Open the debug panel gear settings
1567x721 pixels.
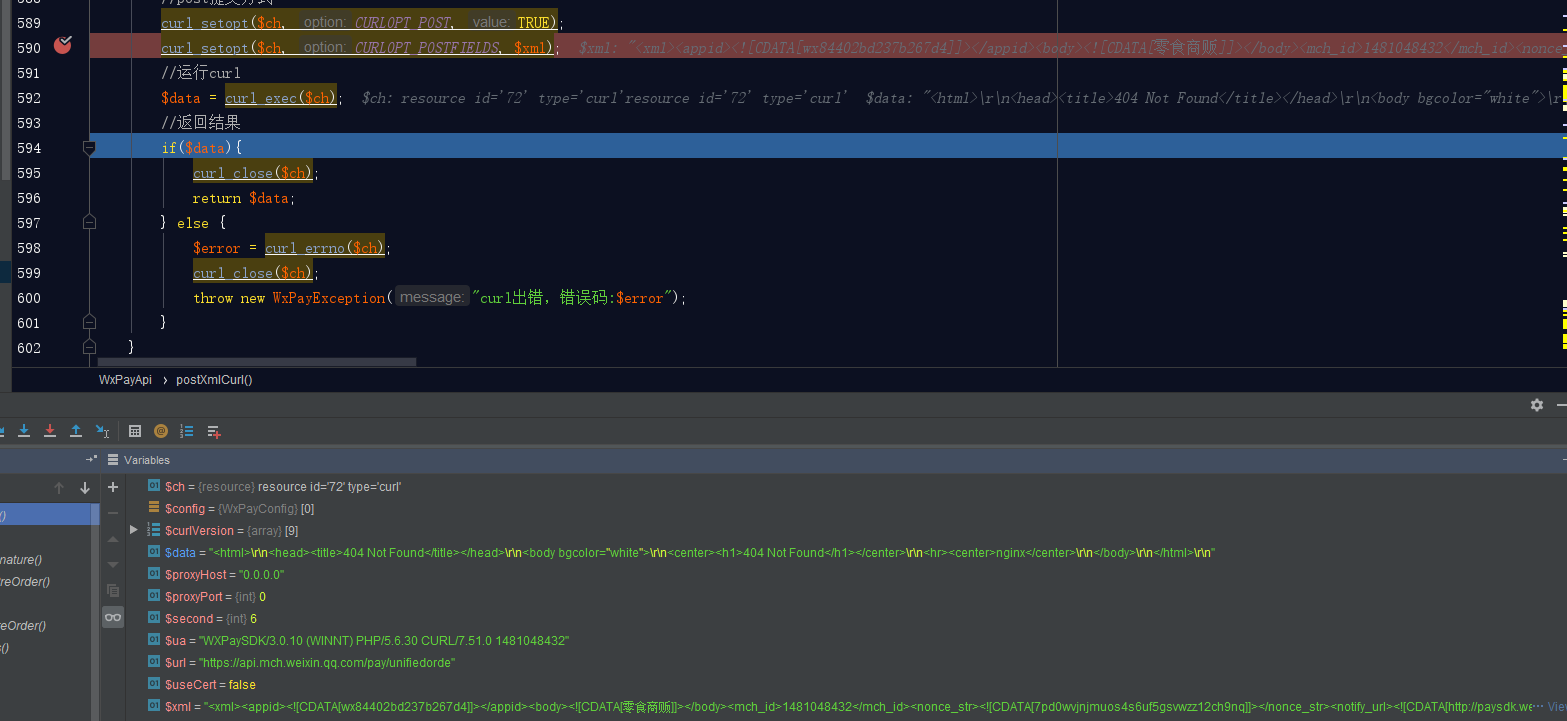[1537, 405]
